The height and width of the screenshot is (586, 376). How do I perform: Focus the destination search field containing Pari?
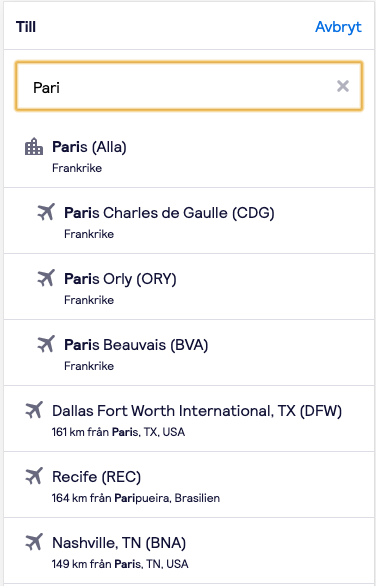coord(189,86)
